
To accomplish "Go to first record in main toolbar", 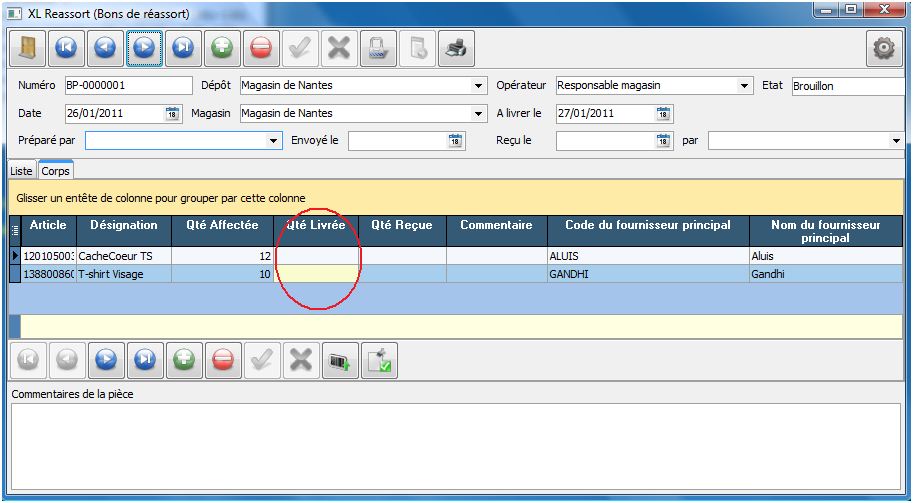I will click(x=67, y=48).
